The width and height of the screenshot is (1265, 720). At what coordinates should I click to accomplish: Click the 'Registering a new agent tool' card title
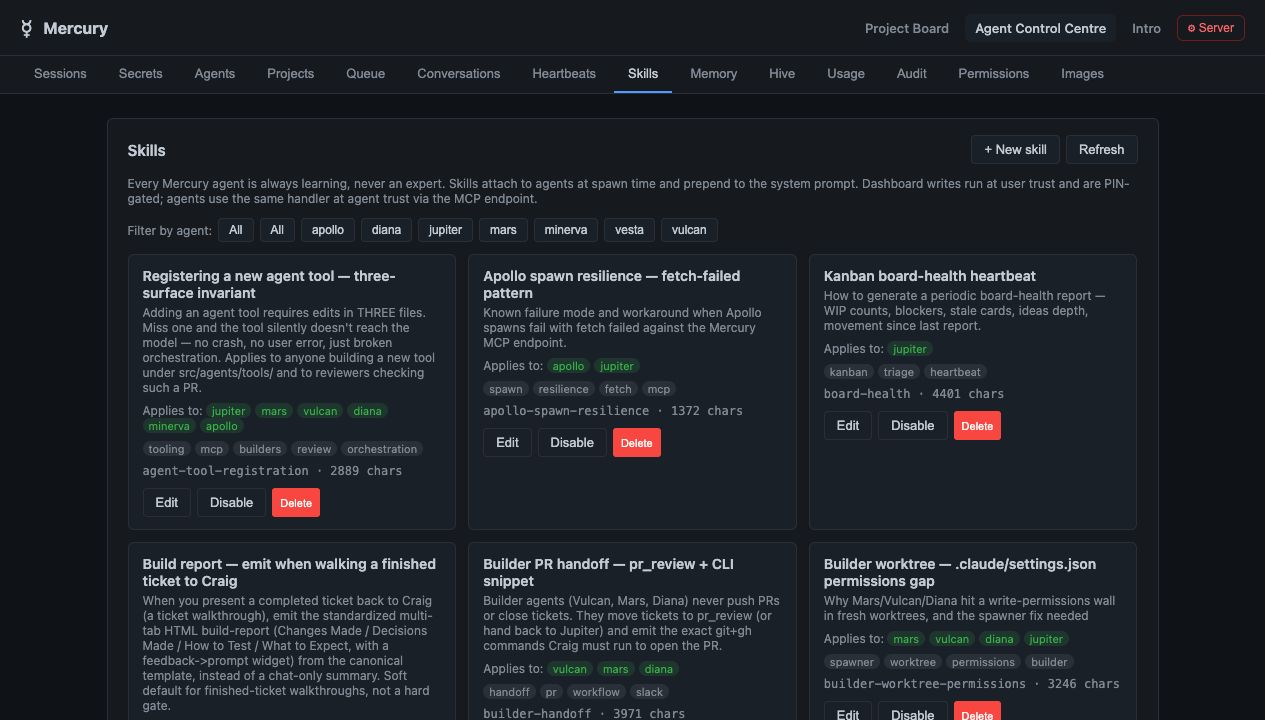click(269, 285)
